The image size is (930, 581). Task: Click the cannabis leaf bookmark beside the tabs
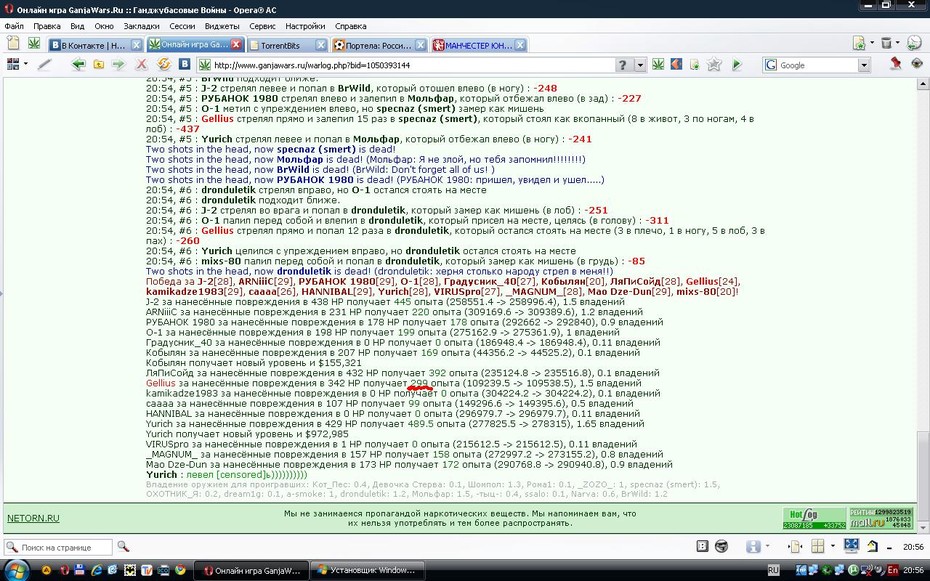click(x=34, y=43)
